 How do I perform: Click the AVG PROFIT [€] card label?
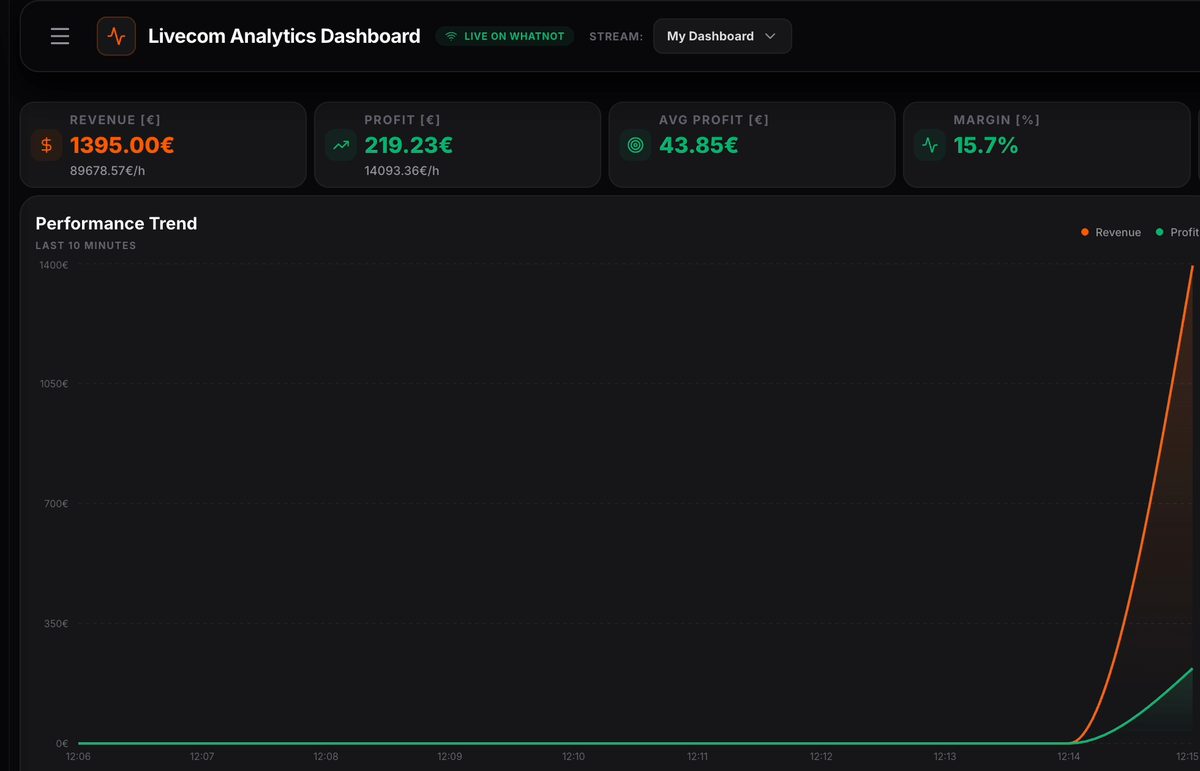pos(714,120)
